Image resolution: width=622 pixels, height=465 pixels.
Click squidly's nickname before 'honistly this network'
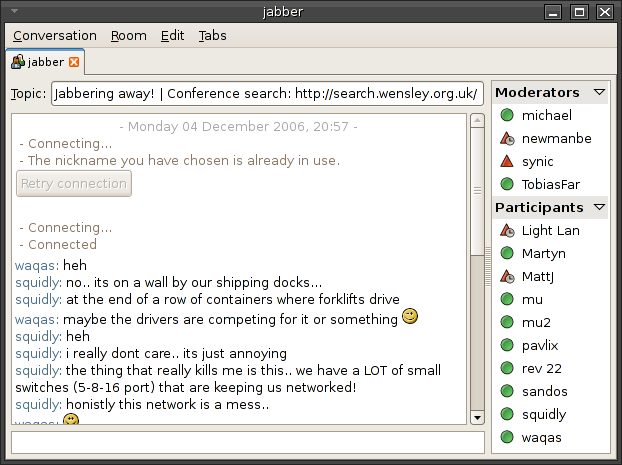click(38, 405)
